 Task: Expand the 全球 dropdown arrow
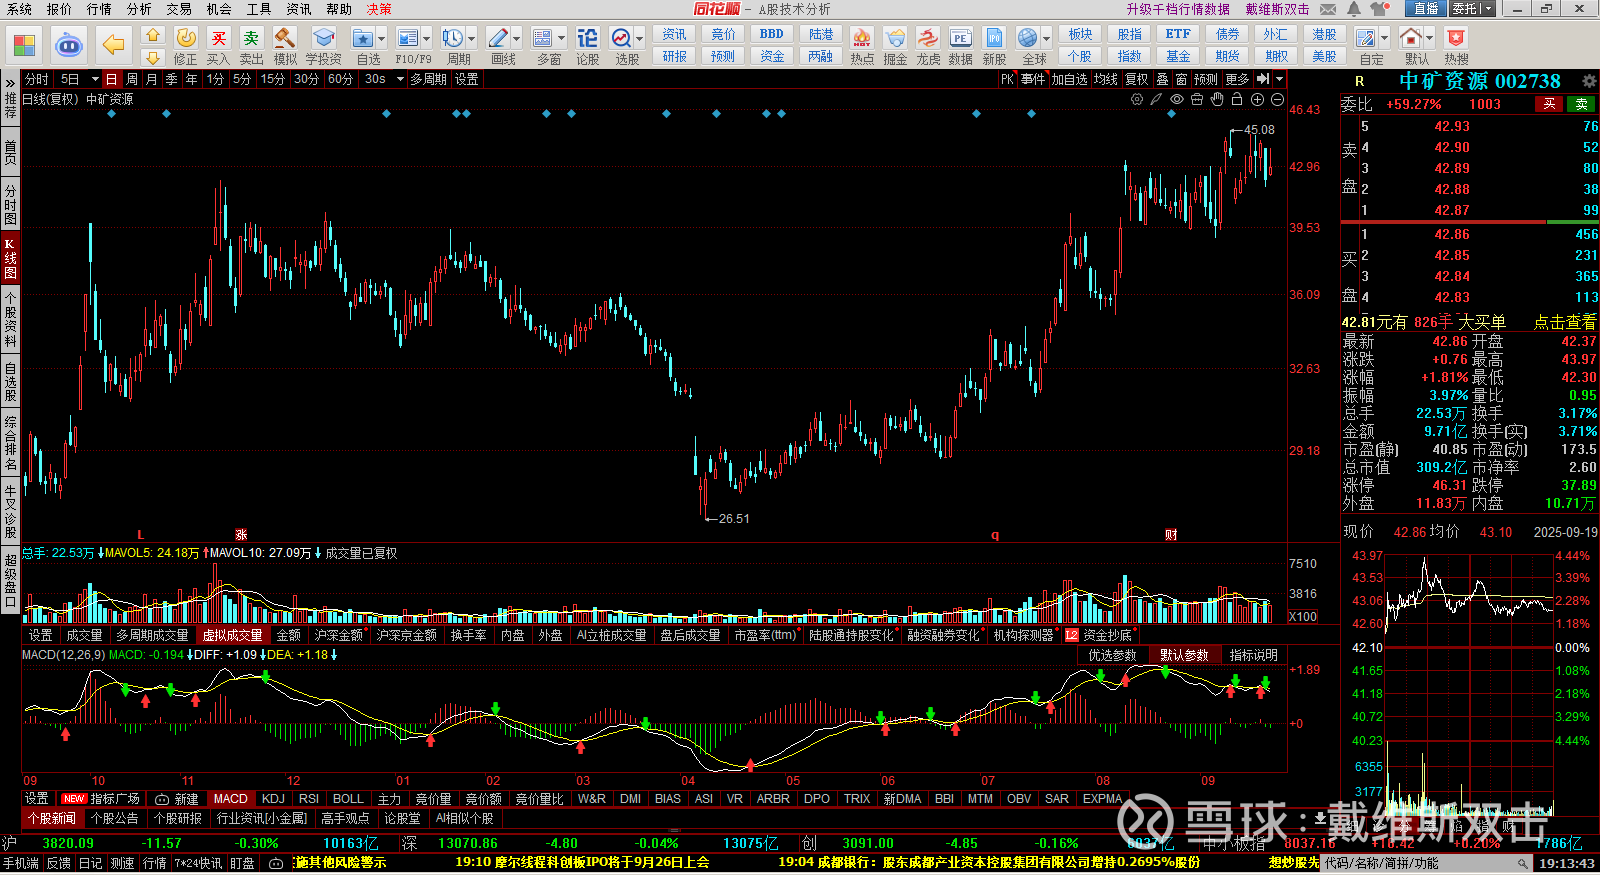coord(1046,39)
